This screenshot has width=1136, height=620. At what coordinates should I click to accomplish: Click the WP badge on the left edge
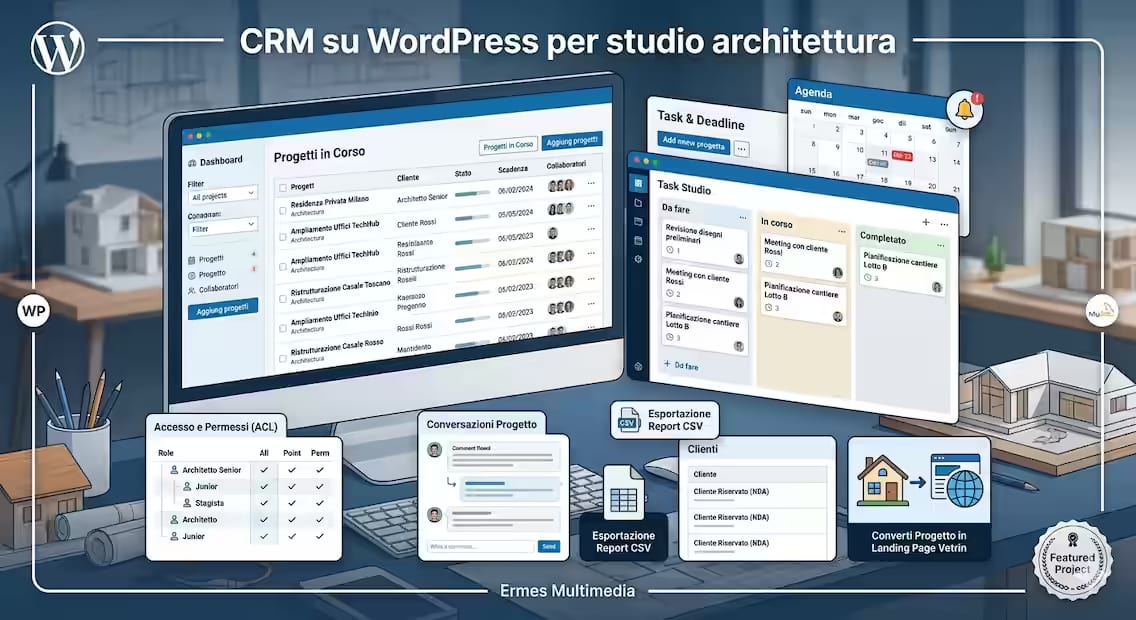pos(34,311)
